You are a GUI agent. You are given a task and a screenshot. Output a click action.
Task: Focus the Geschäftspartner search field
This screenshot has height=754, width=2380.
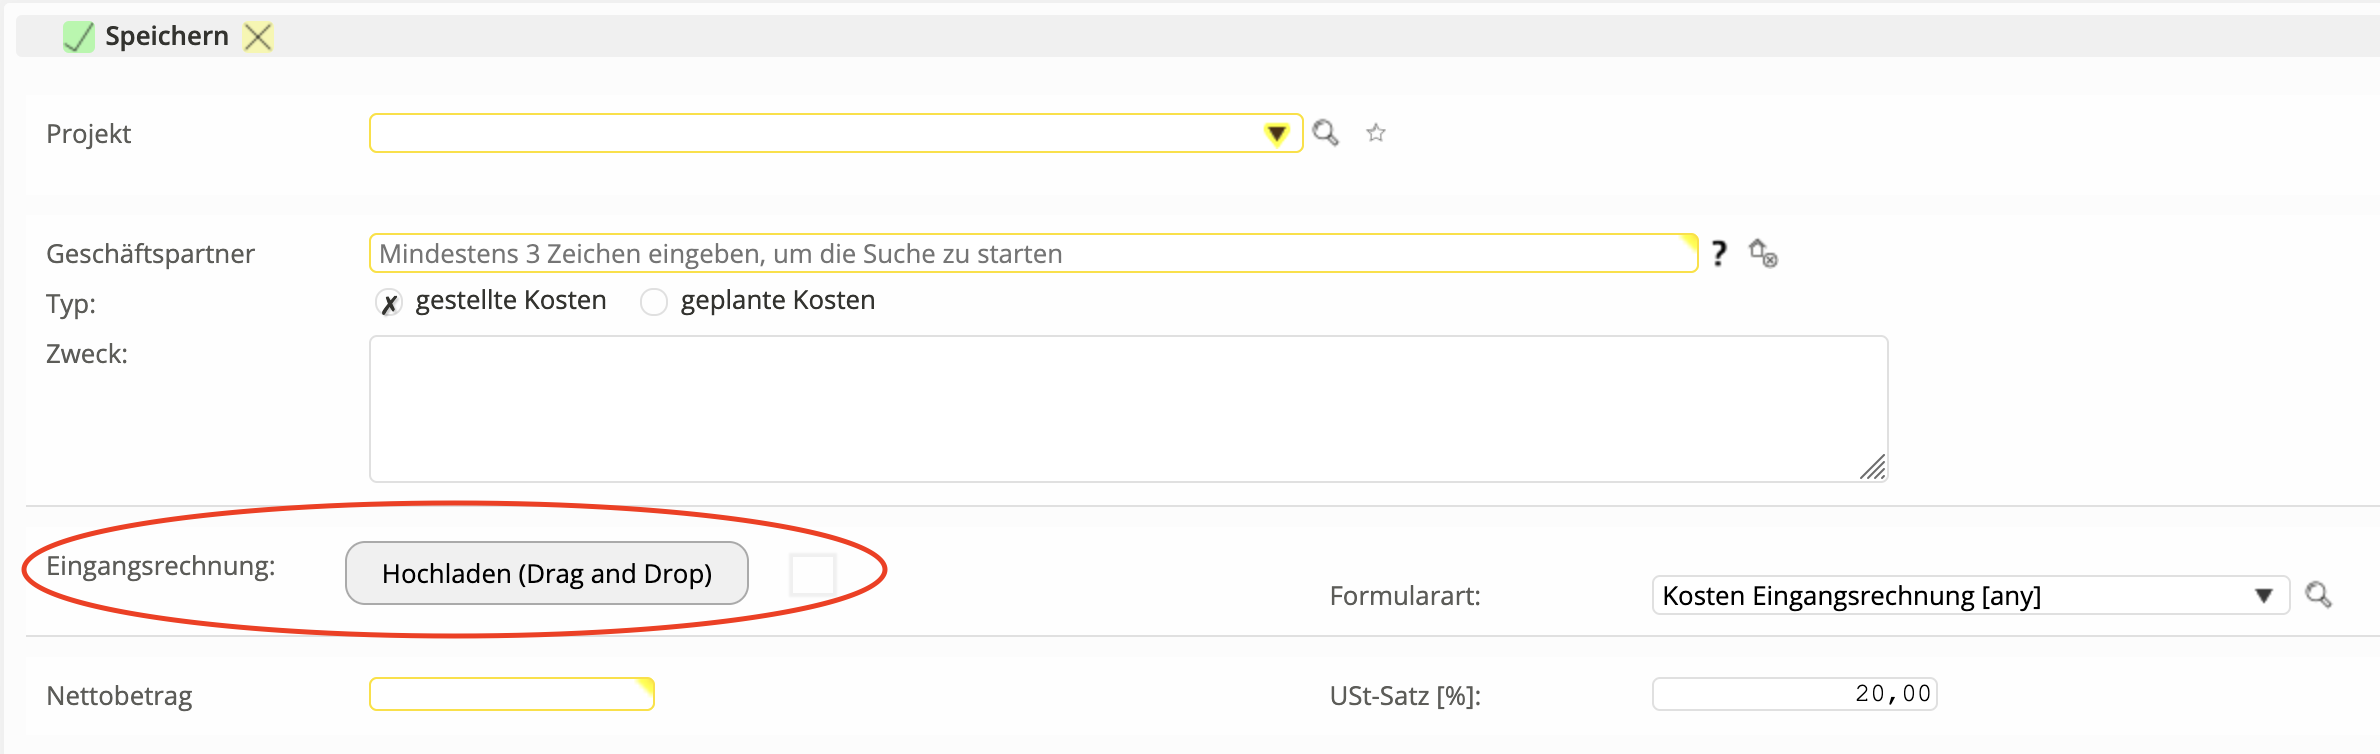1030,254
